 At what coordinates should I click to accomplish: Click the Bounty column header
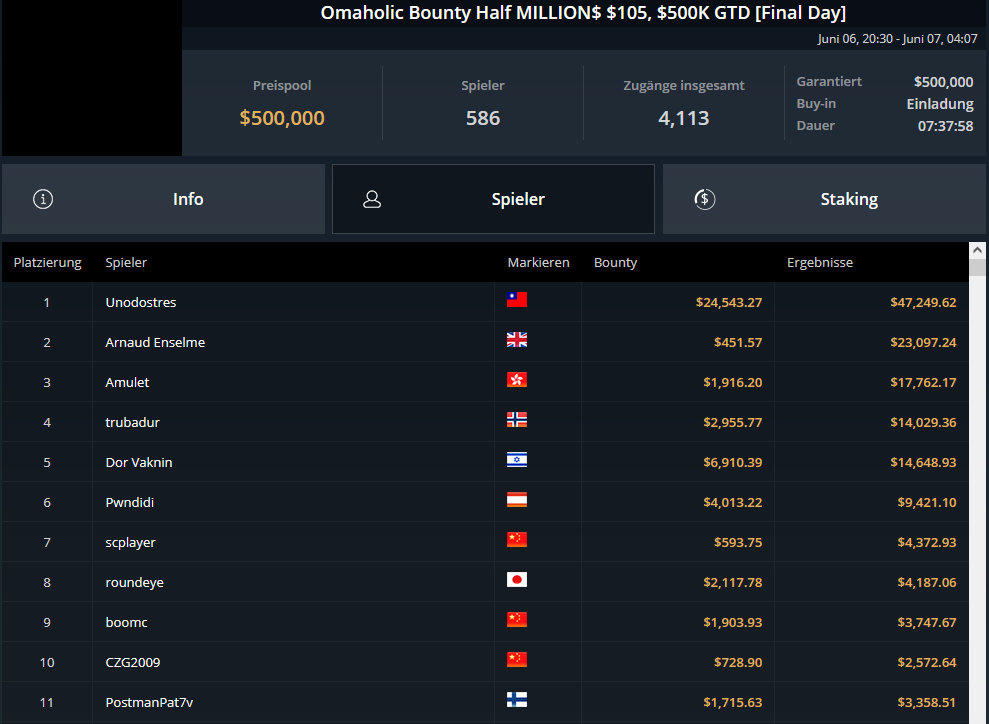click(615, 262)
